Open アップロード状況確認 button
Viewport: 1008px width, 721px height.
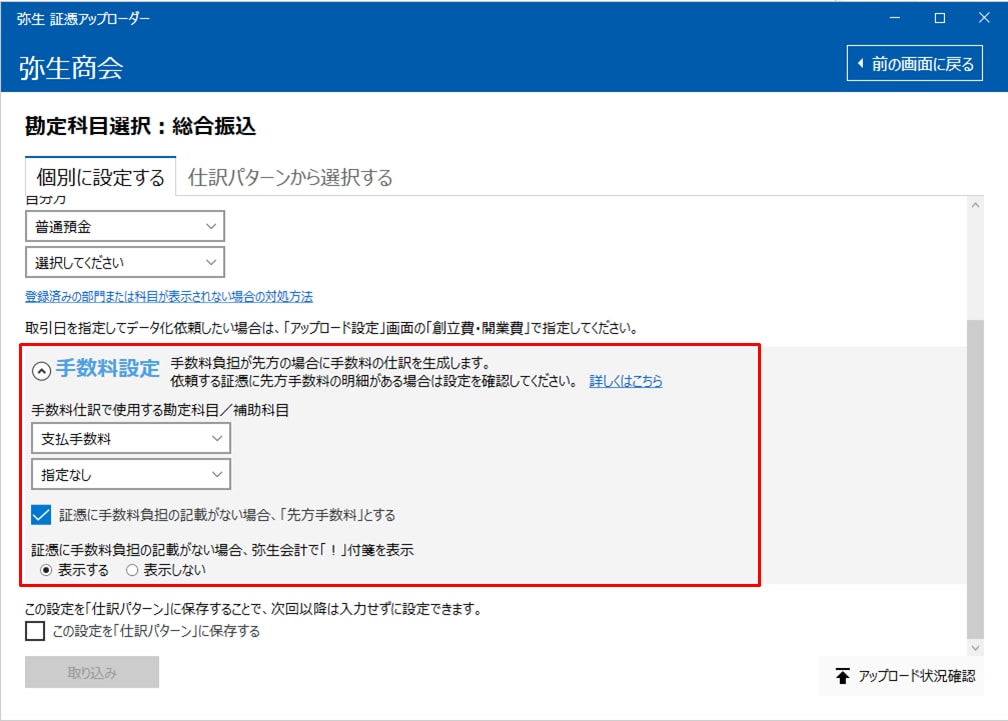click(901, 676)
